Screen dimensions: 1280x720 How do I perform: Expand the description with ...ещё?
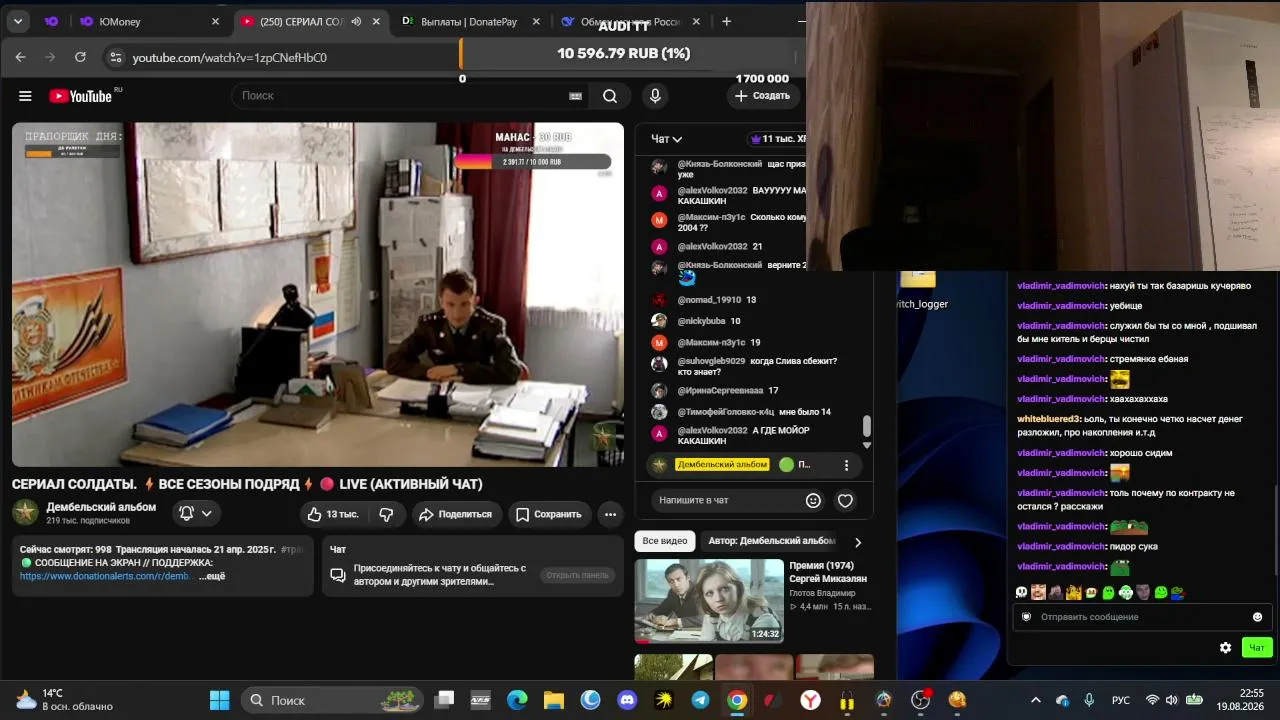pos(212,576)
